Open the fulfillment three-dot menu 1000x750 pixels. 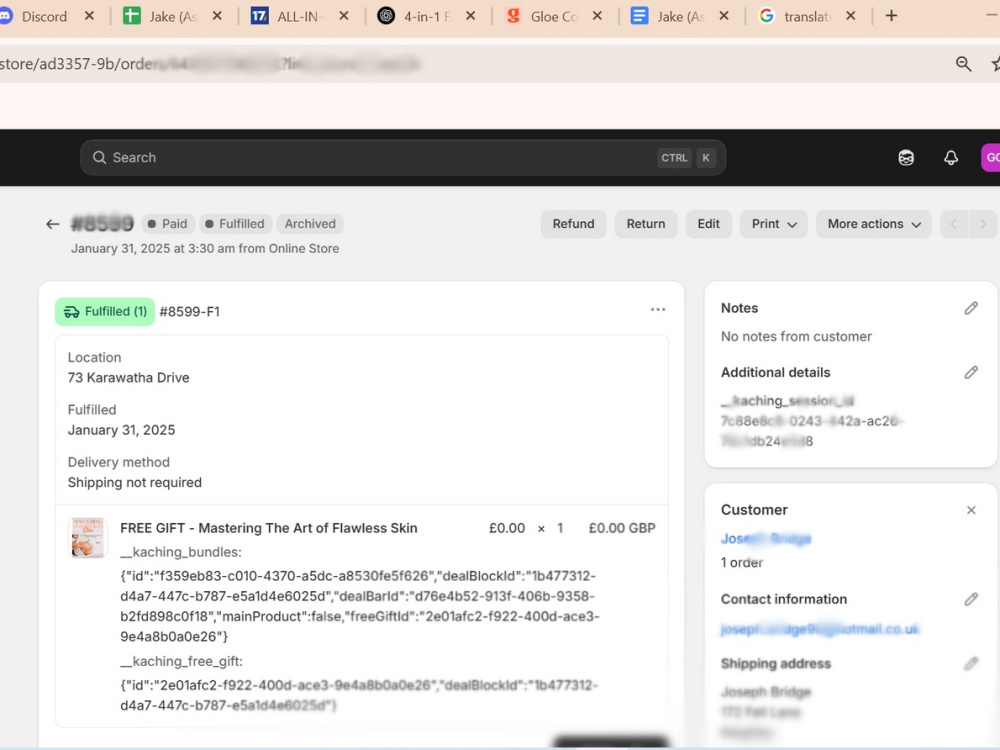click(x=658, y=310)
